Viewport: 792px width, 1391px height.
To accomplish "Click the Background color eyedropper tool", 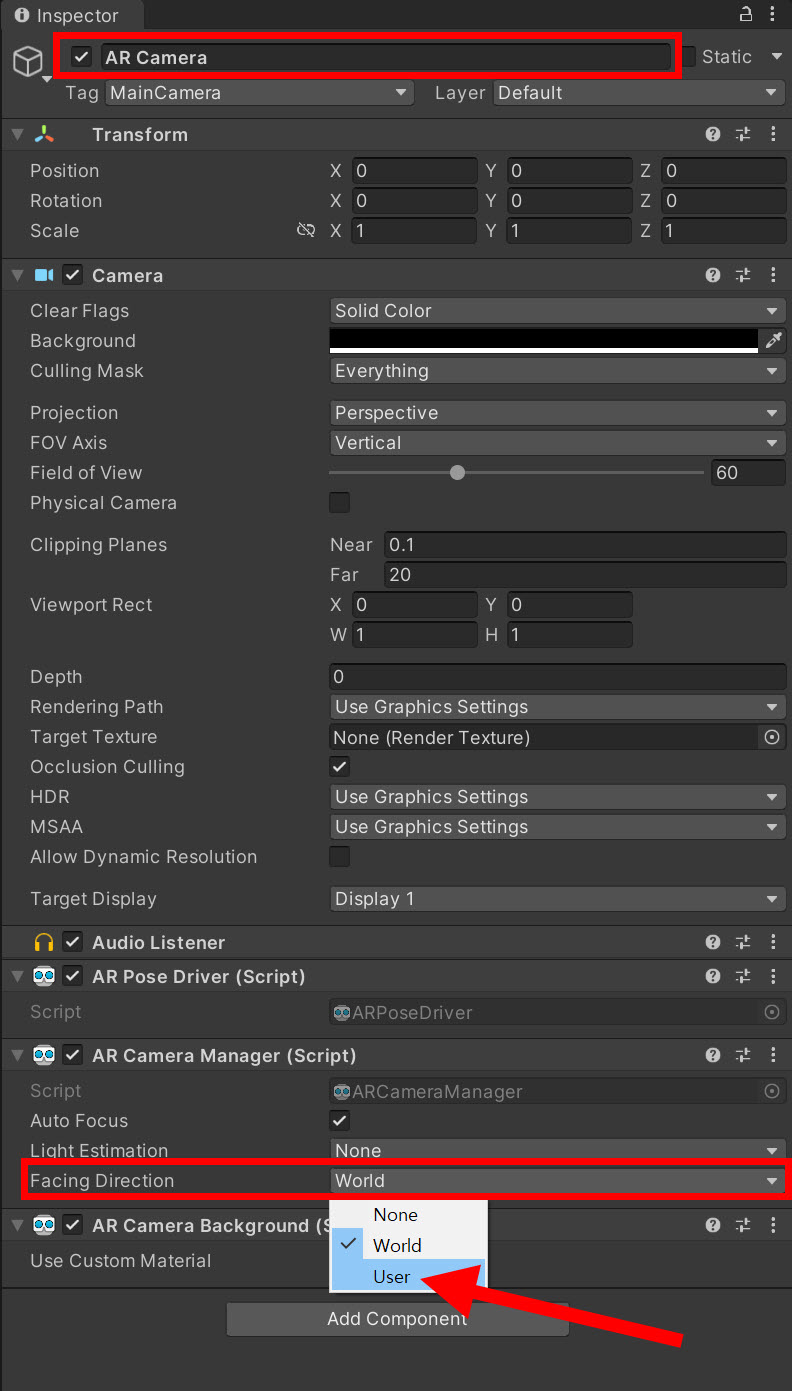I will click(x=773, y=341).
